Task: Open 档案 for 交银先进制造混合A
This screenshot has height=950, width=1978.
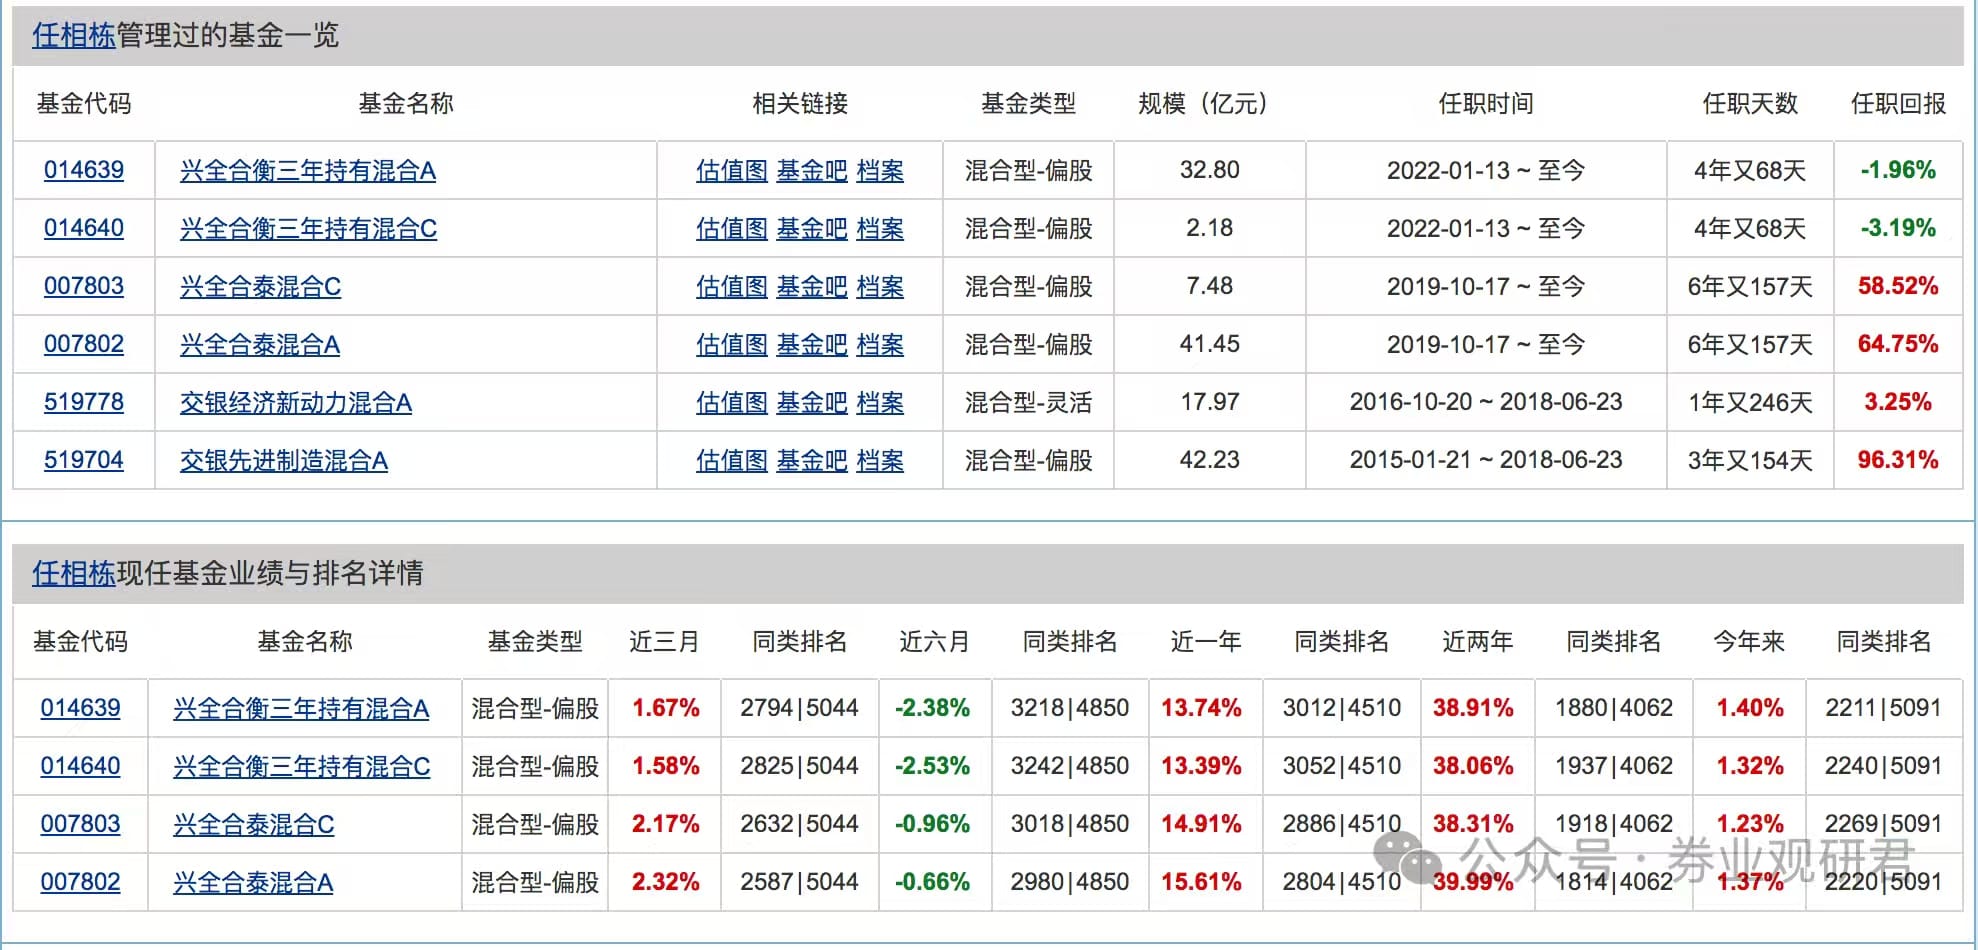Action: [880, 461]
